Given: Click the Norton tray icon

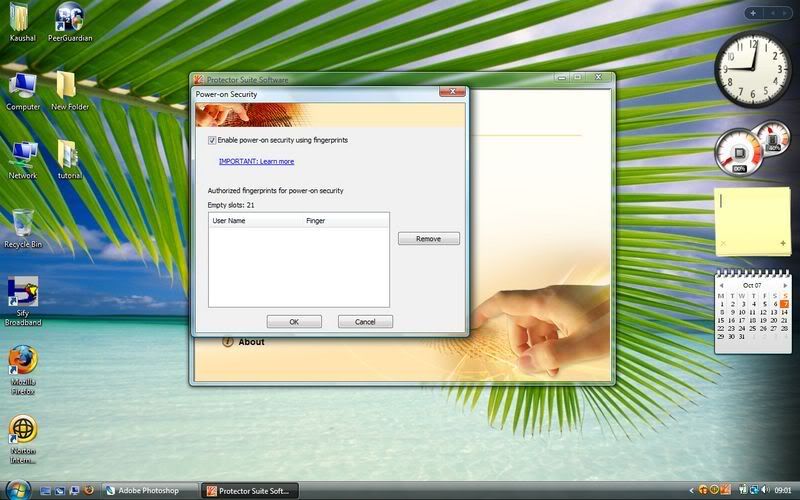Looking at the screenshot, I should (x=714, y=490).
